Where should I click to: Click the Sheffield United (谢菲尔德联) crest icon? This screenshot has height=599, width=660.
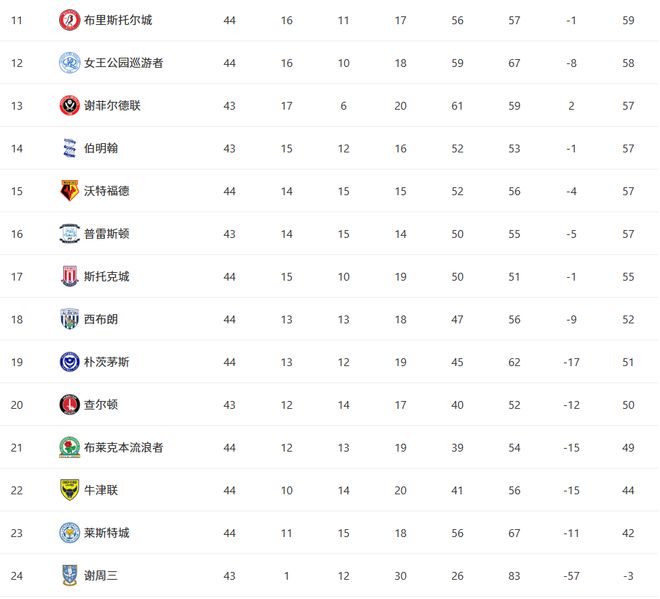point(69,106)
